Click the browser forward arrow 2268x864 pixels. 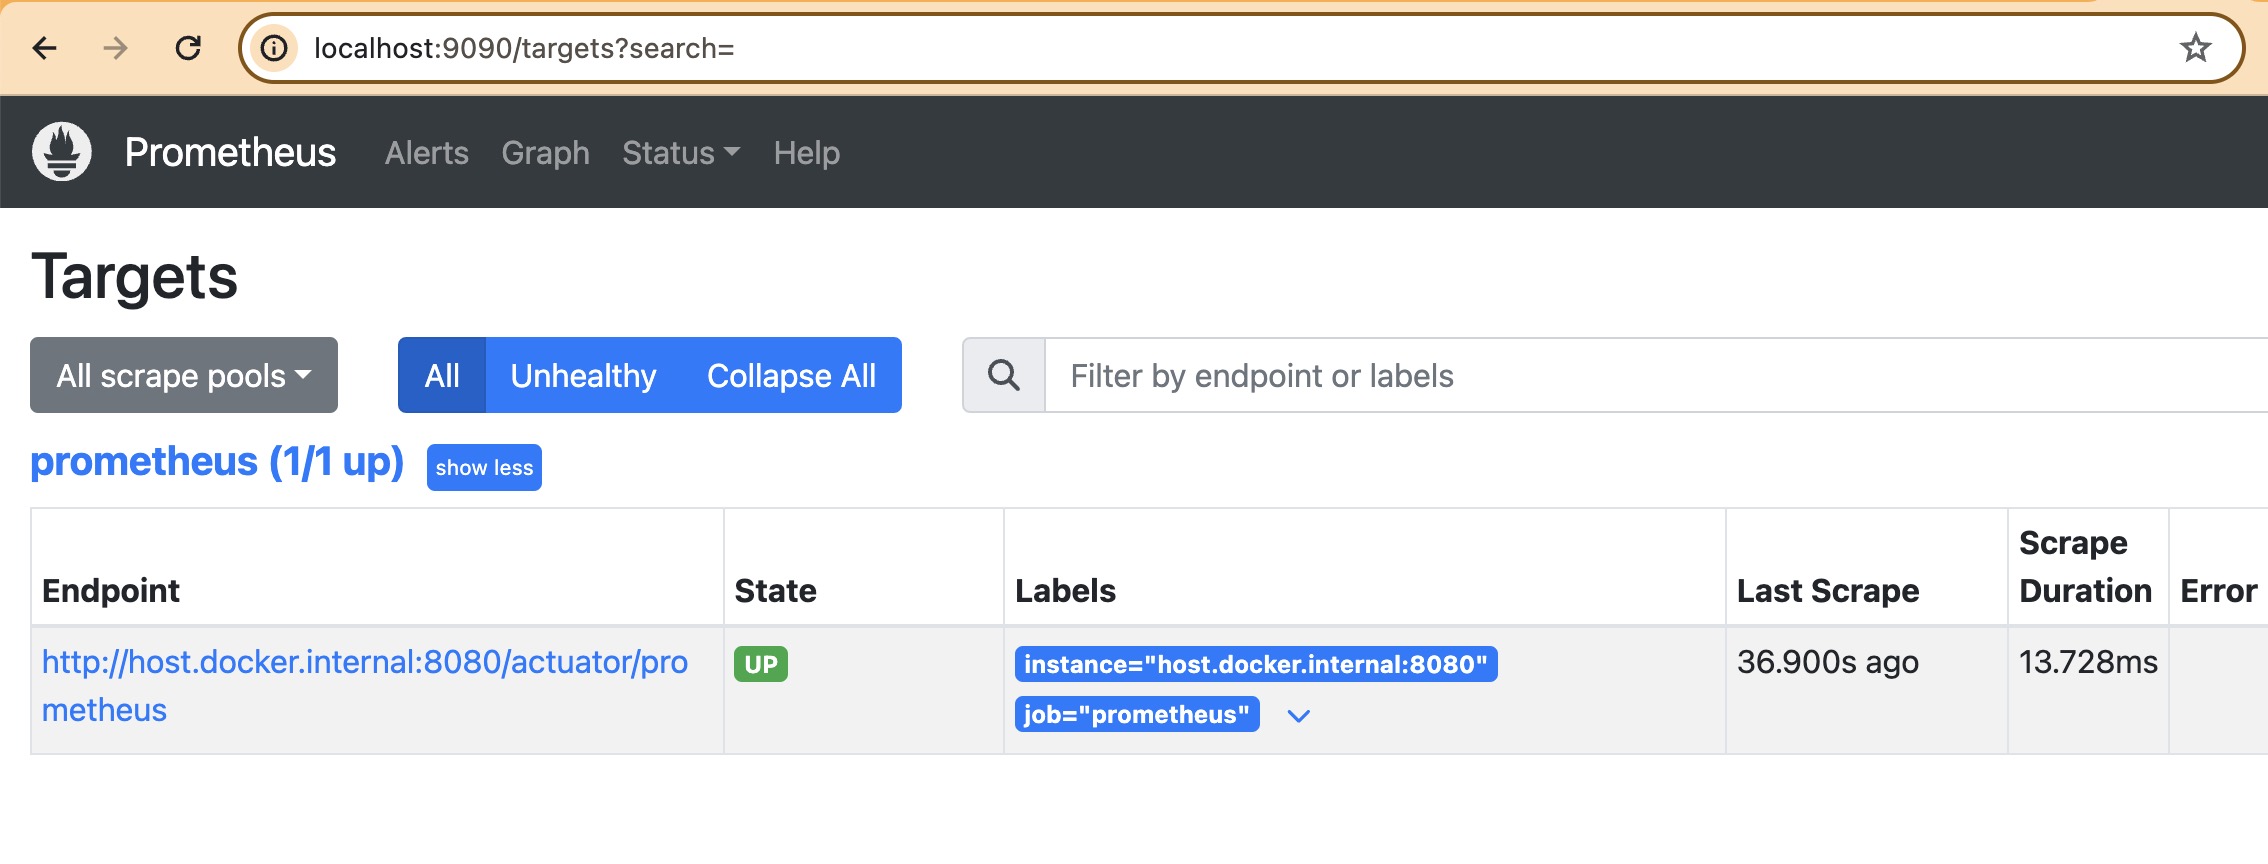116,48
